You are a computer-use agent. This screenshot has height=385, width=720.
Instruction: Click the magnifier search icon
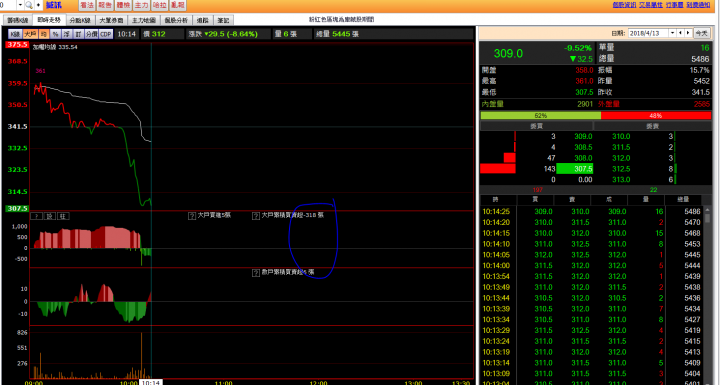click(29, 5)
